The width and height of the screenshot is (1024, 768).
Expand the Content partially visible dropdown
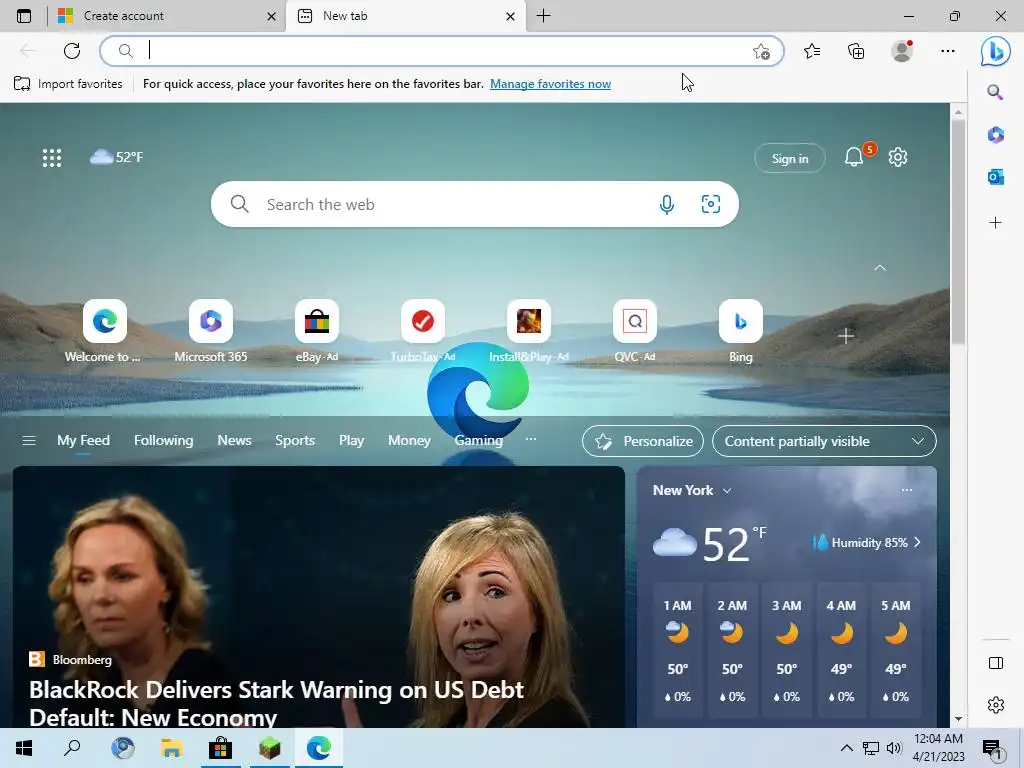pyautogui.click(x=824, y=441)
